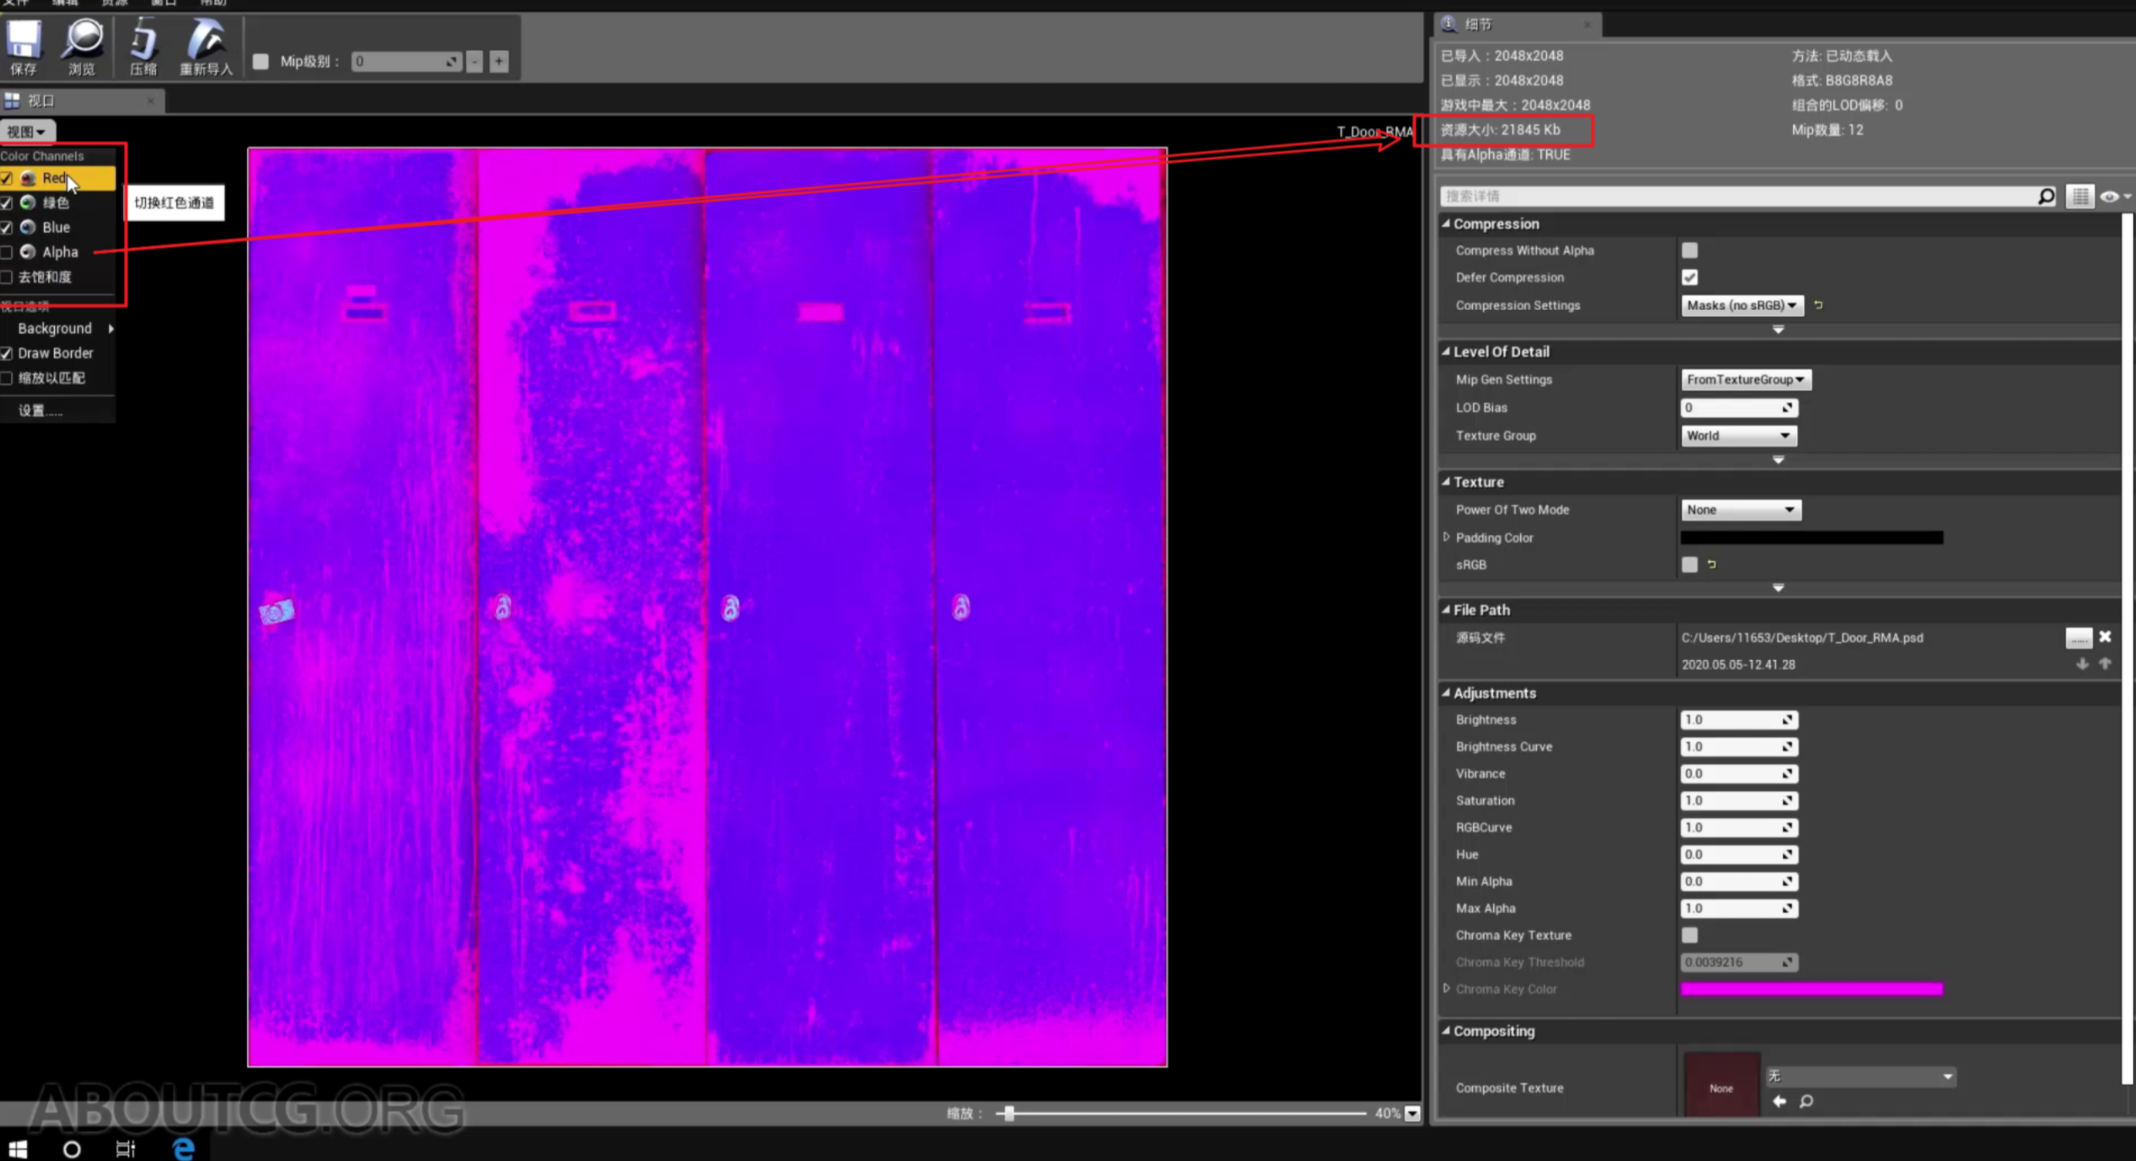Click the reset arrow next to Compression Settings
The image size is (2136, 1161).
tap(1817, 305)
